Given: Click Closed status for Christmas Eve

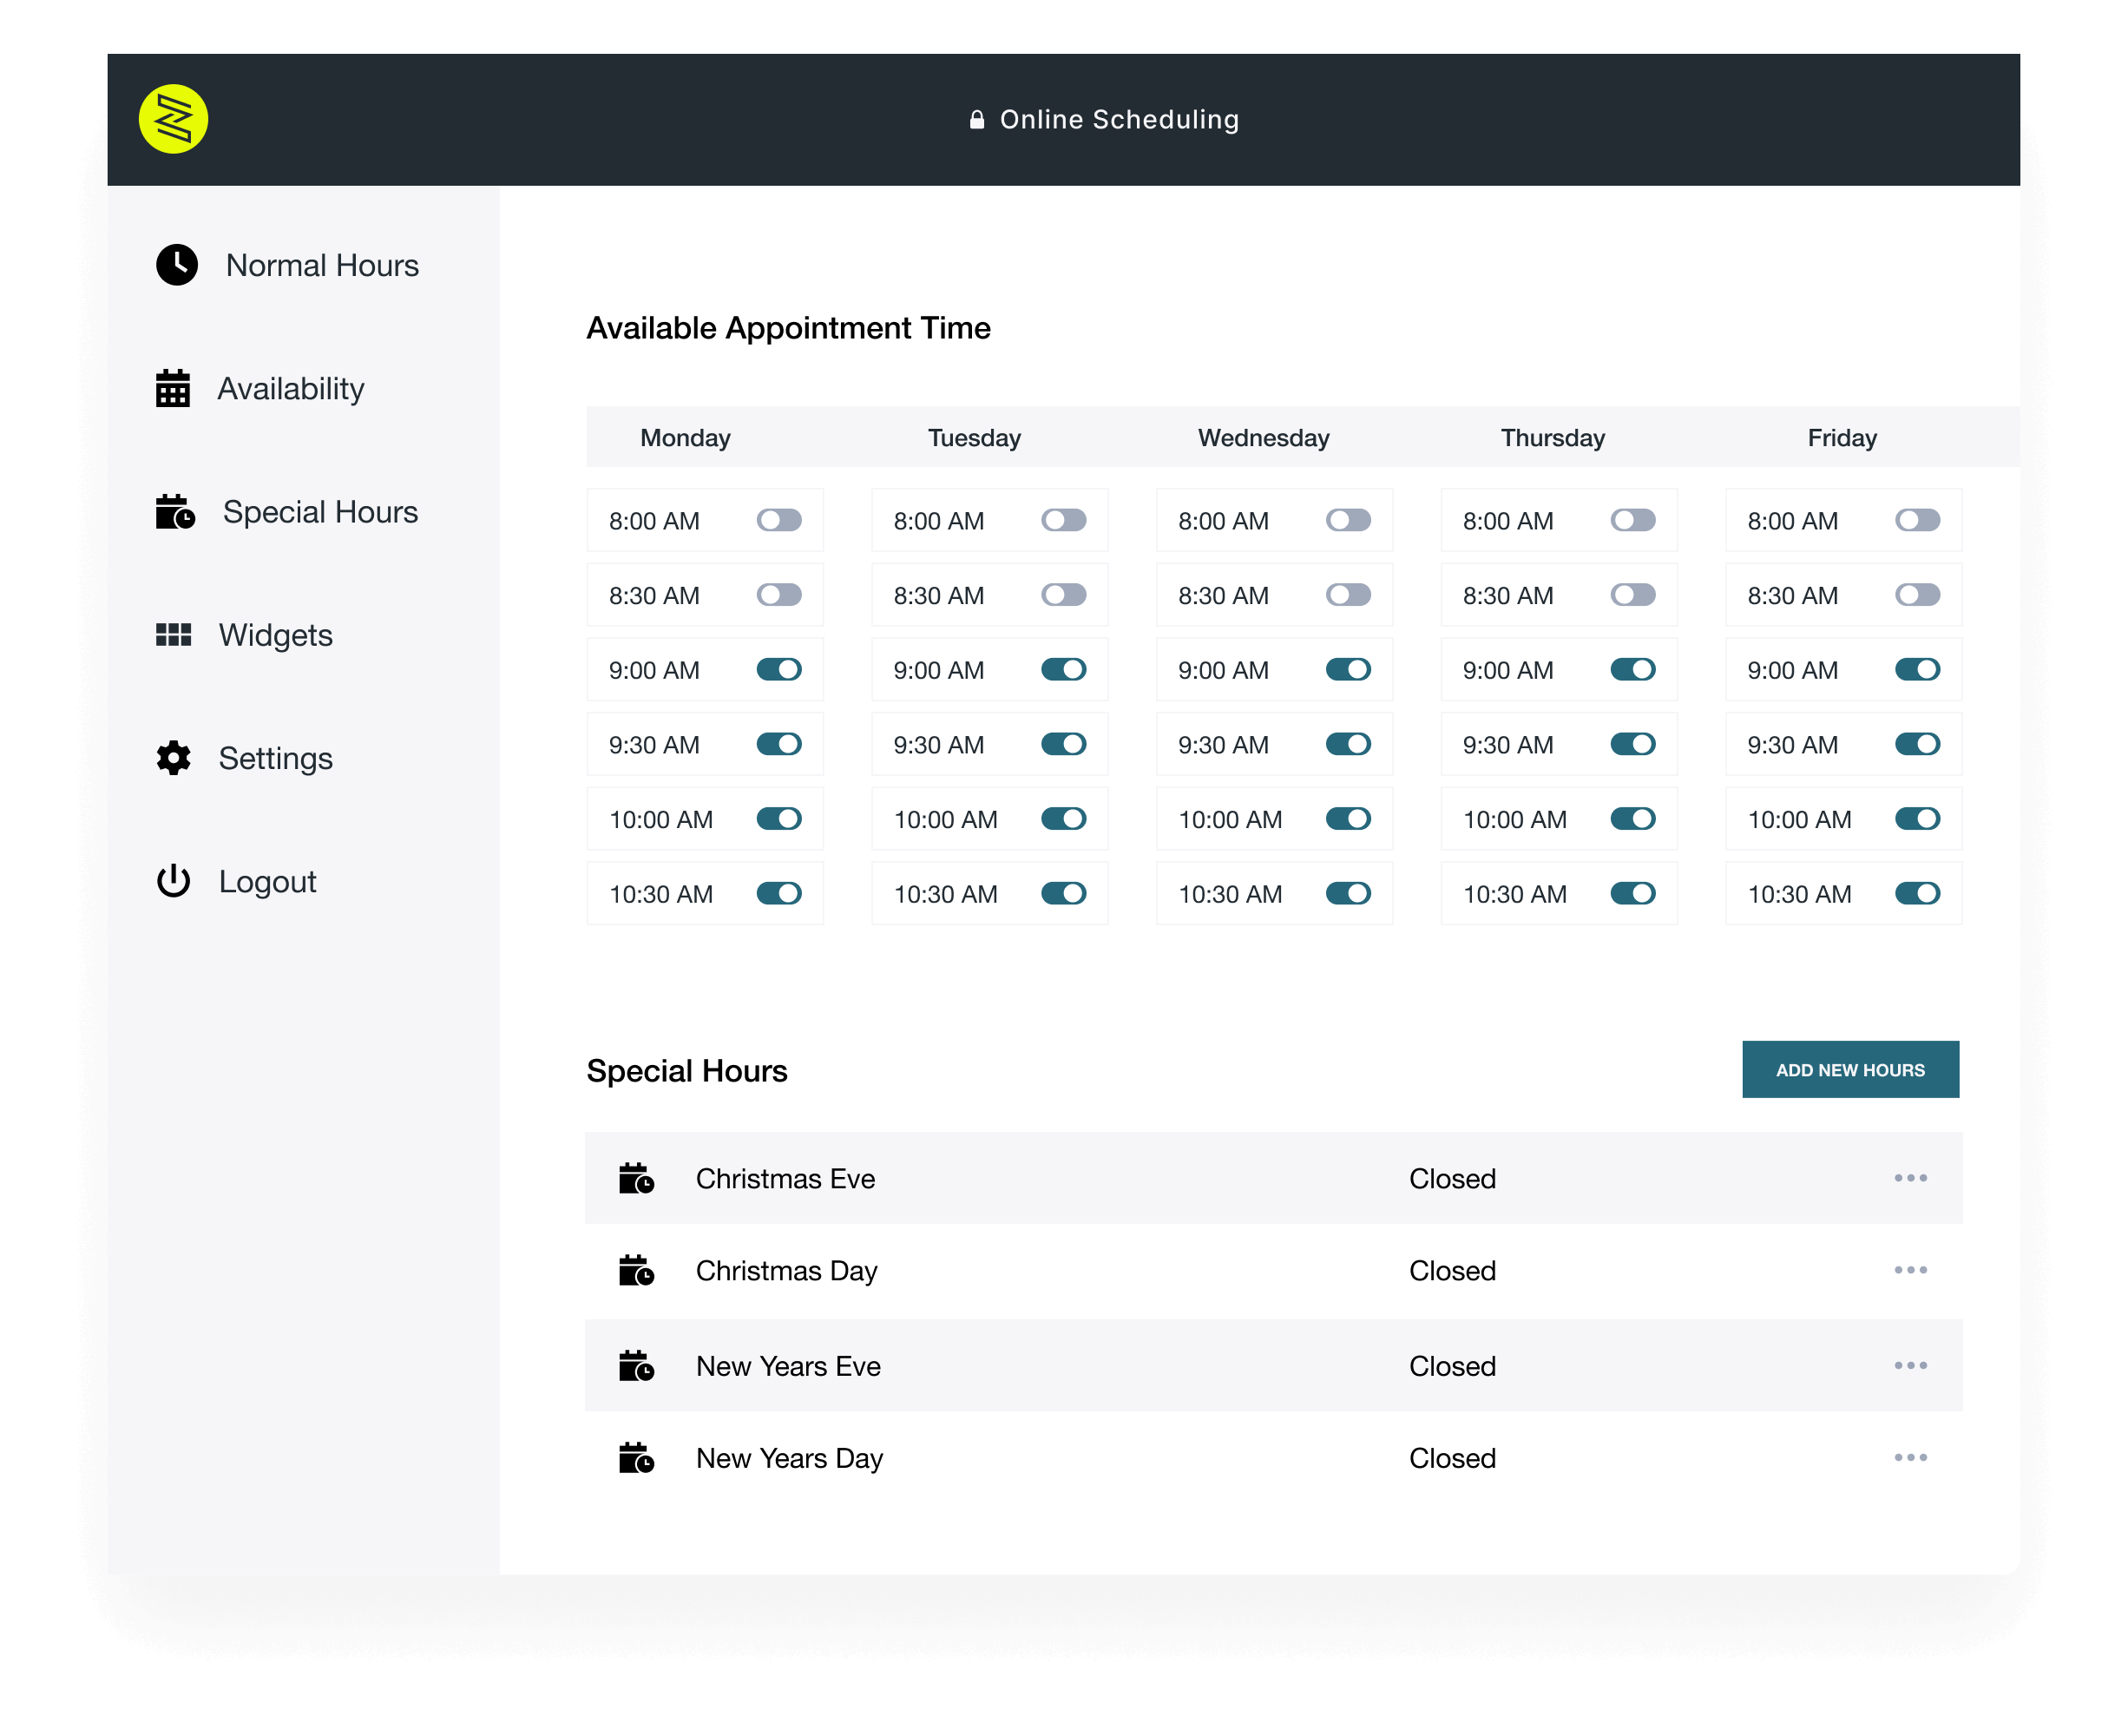Looking at the screenshot, I should pyautogui.click(x=1452, y=1178).
